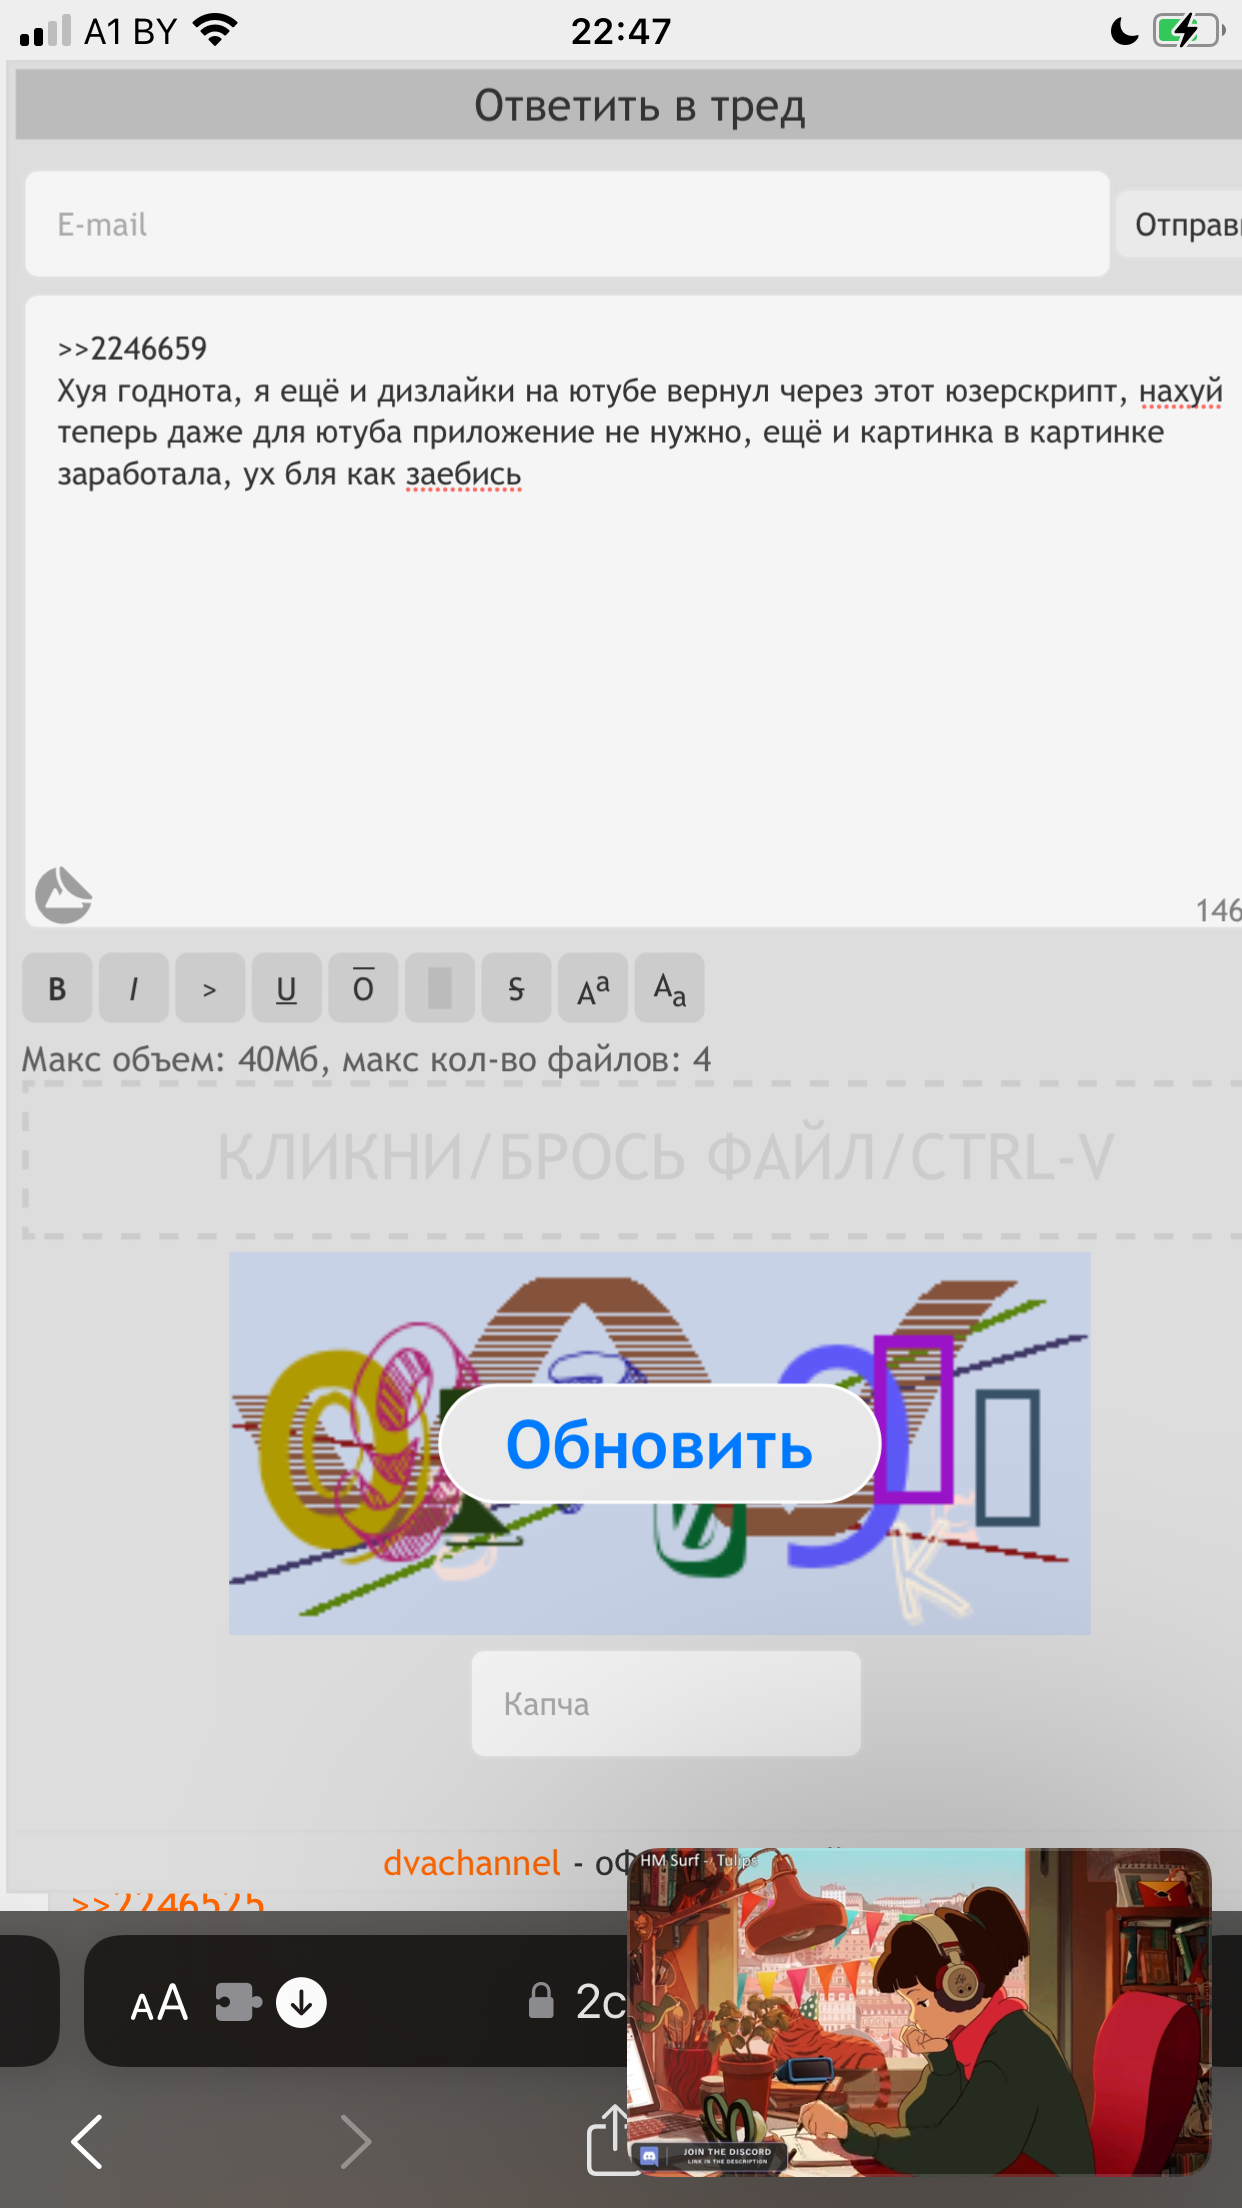The image size is (1242, 2208).
Task: Apply strikethrough formatting with S button
Action: 516,988
